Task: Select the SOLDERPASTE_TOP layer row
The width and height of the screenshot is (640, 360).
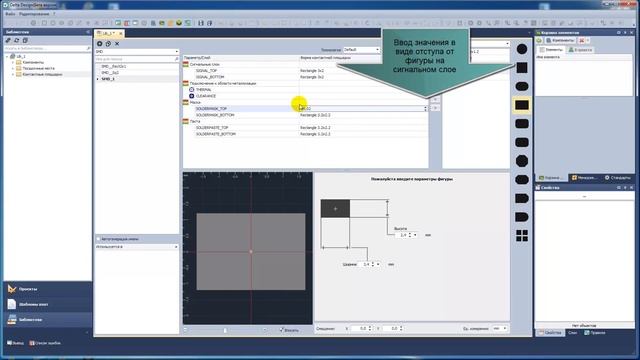Action: (x=305, y=128)
